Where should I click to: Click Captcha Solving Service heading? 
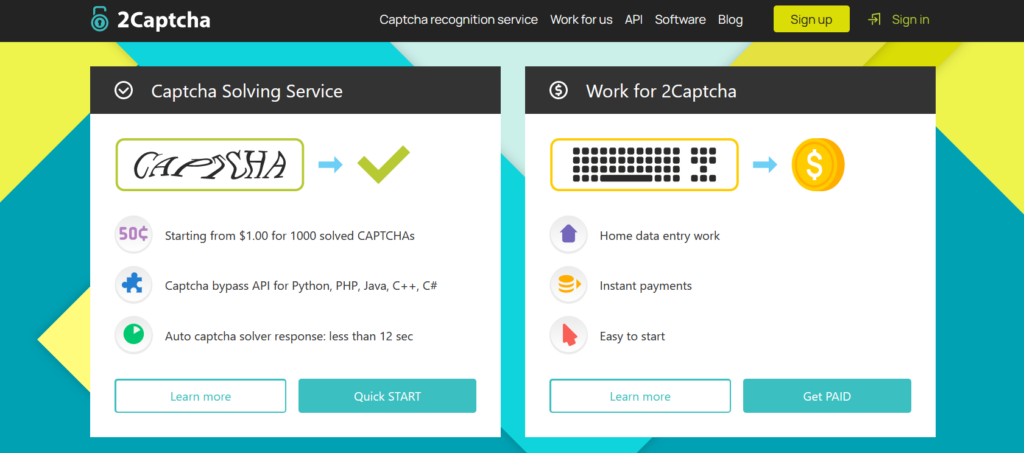(x=247, y=91)
